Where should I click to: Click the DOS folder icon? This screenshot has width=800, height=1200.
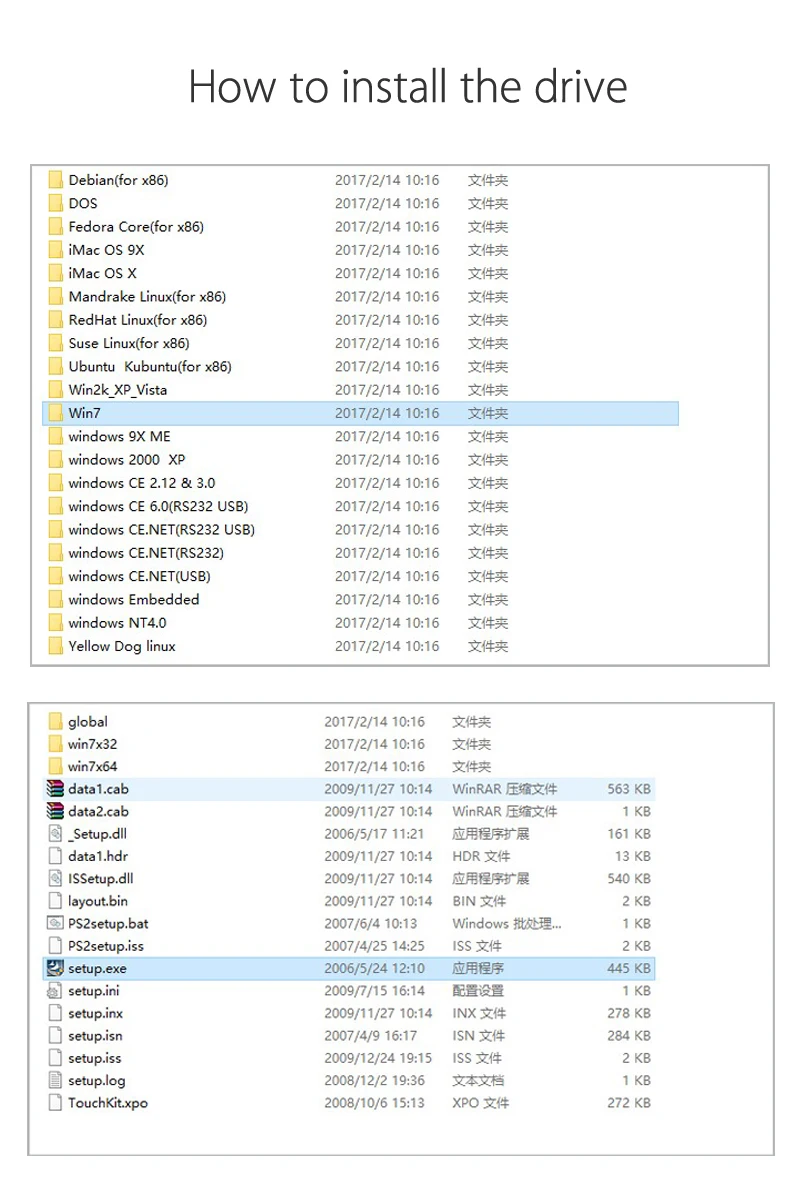pyautogui.click(x=55, y=203)
